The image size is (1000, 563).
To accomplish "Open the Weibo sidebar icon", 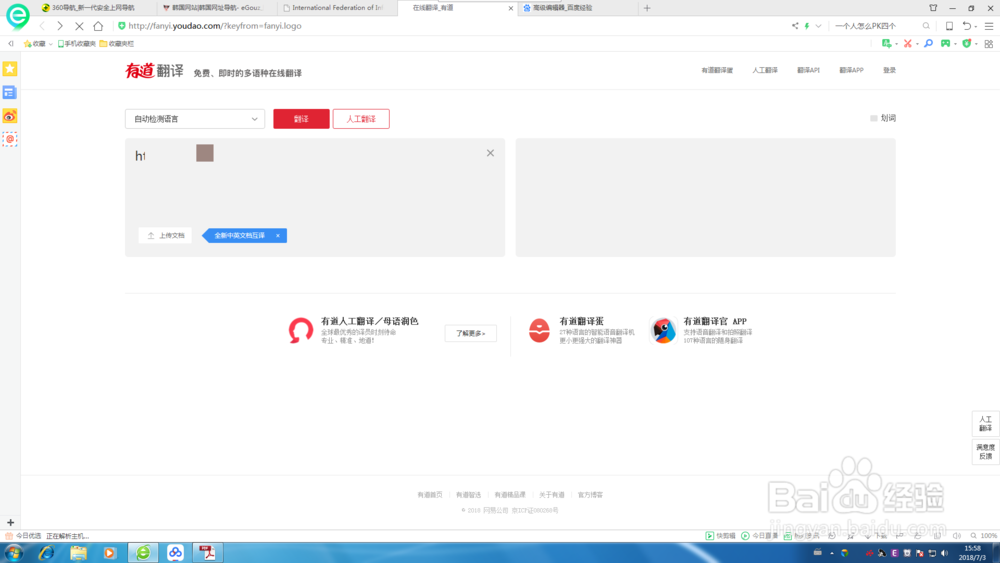I will [x=10, y=116].
